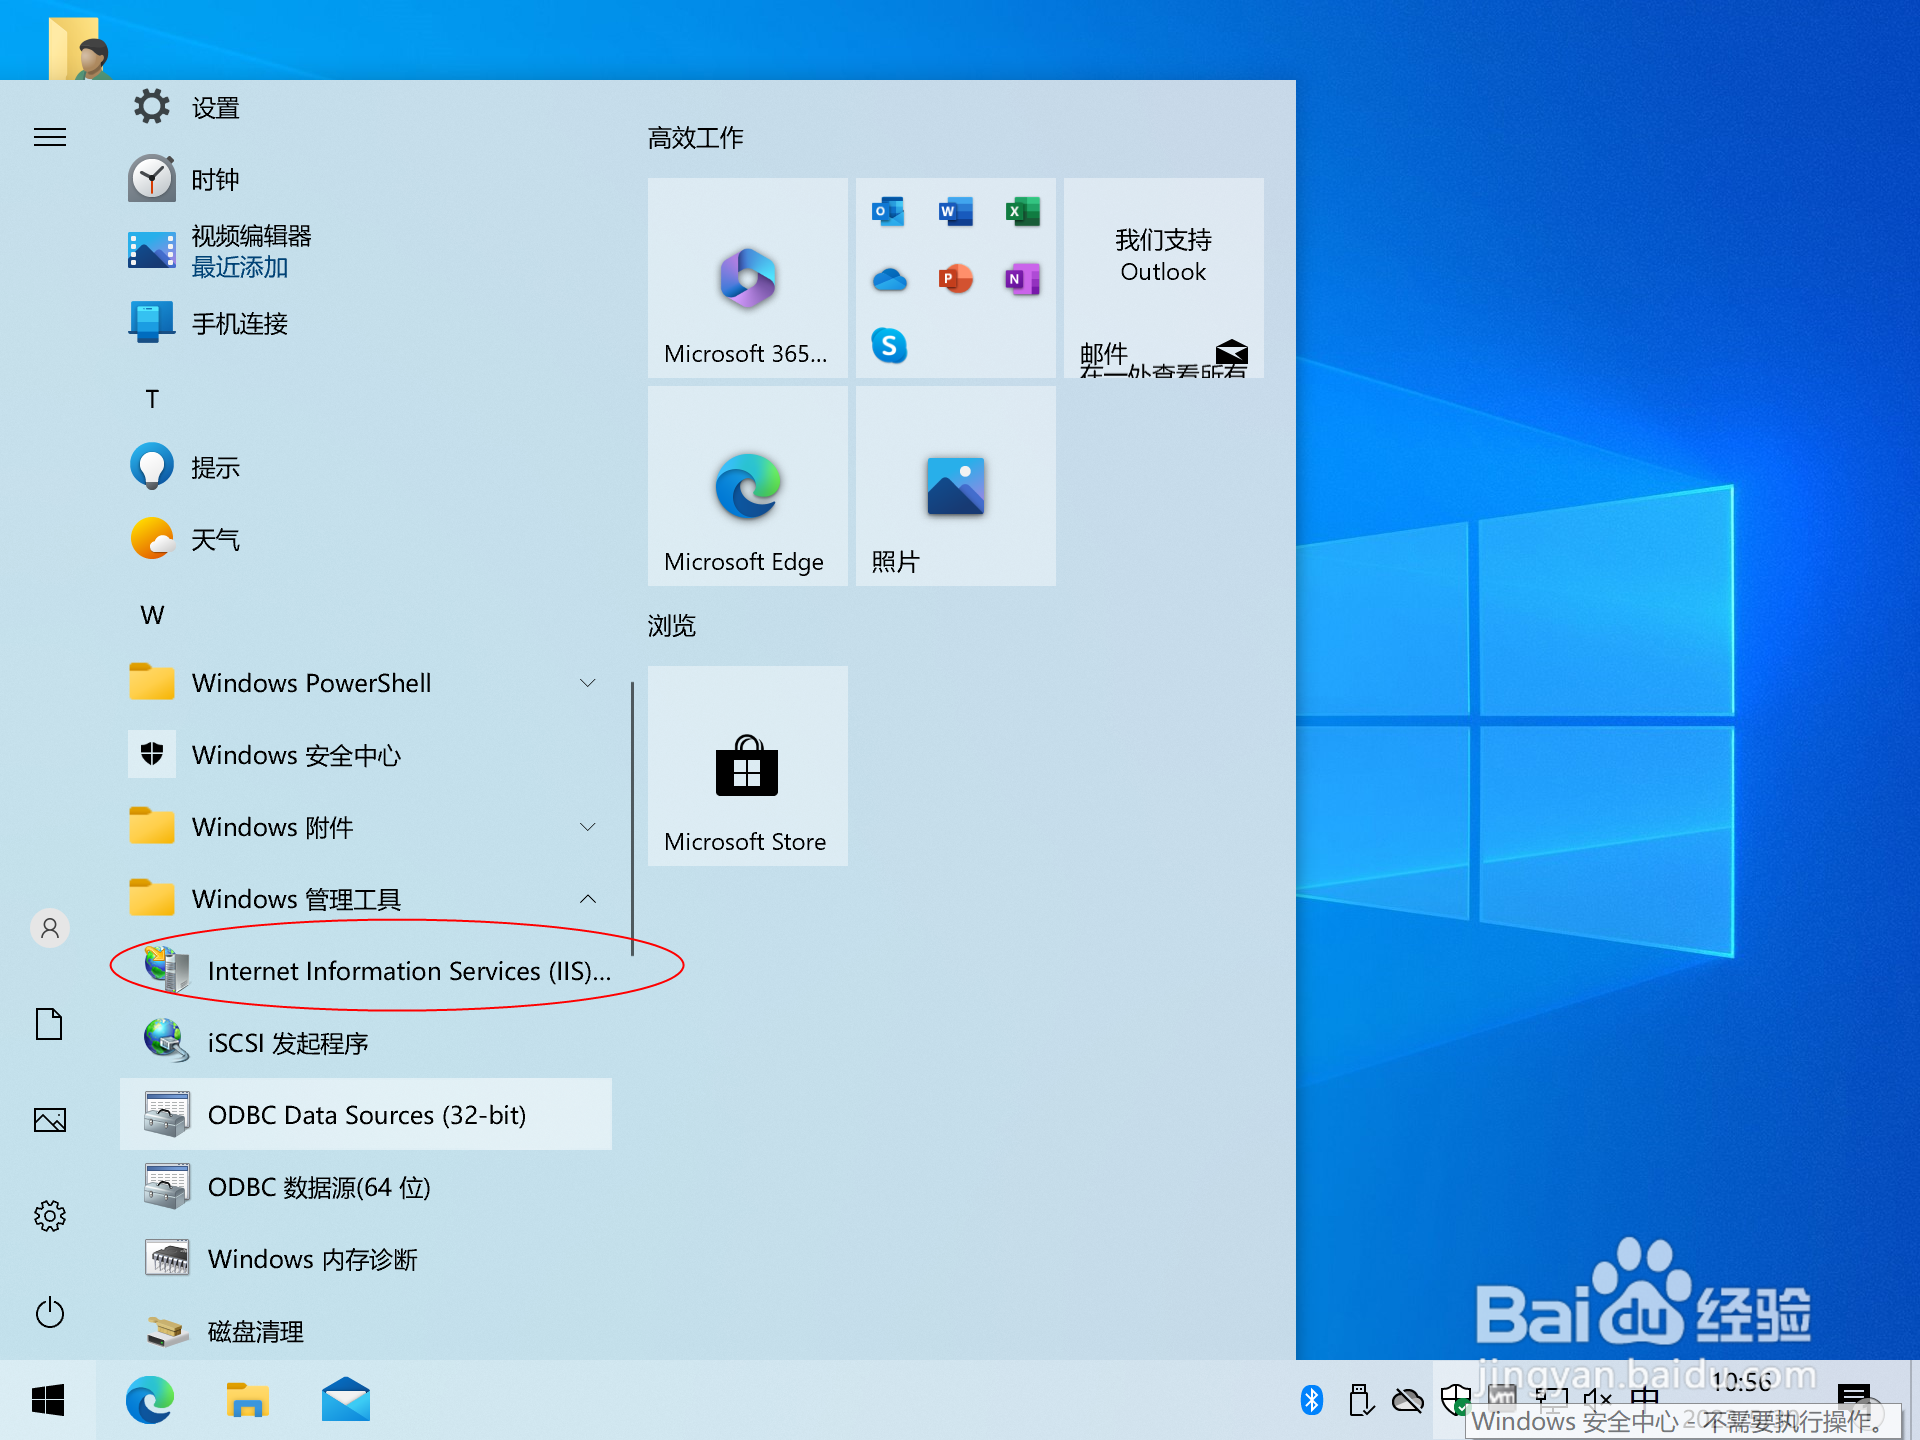Open the Microsoft Edge tile
Viewport: 1920px width, 1440px height.
(x=748, y=486)
